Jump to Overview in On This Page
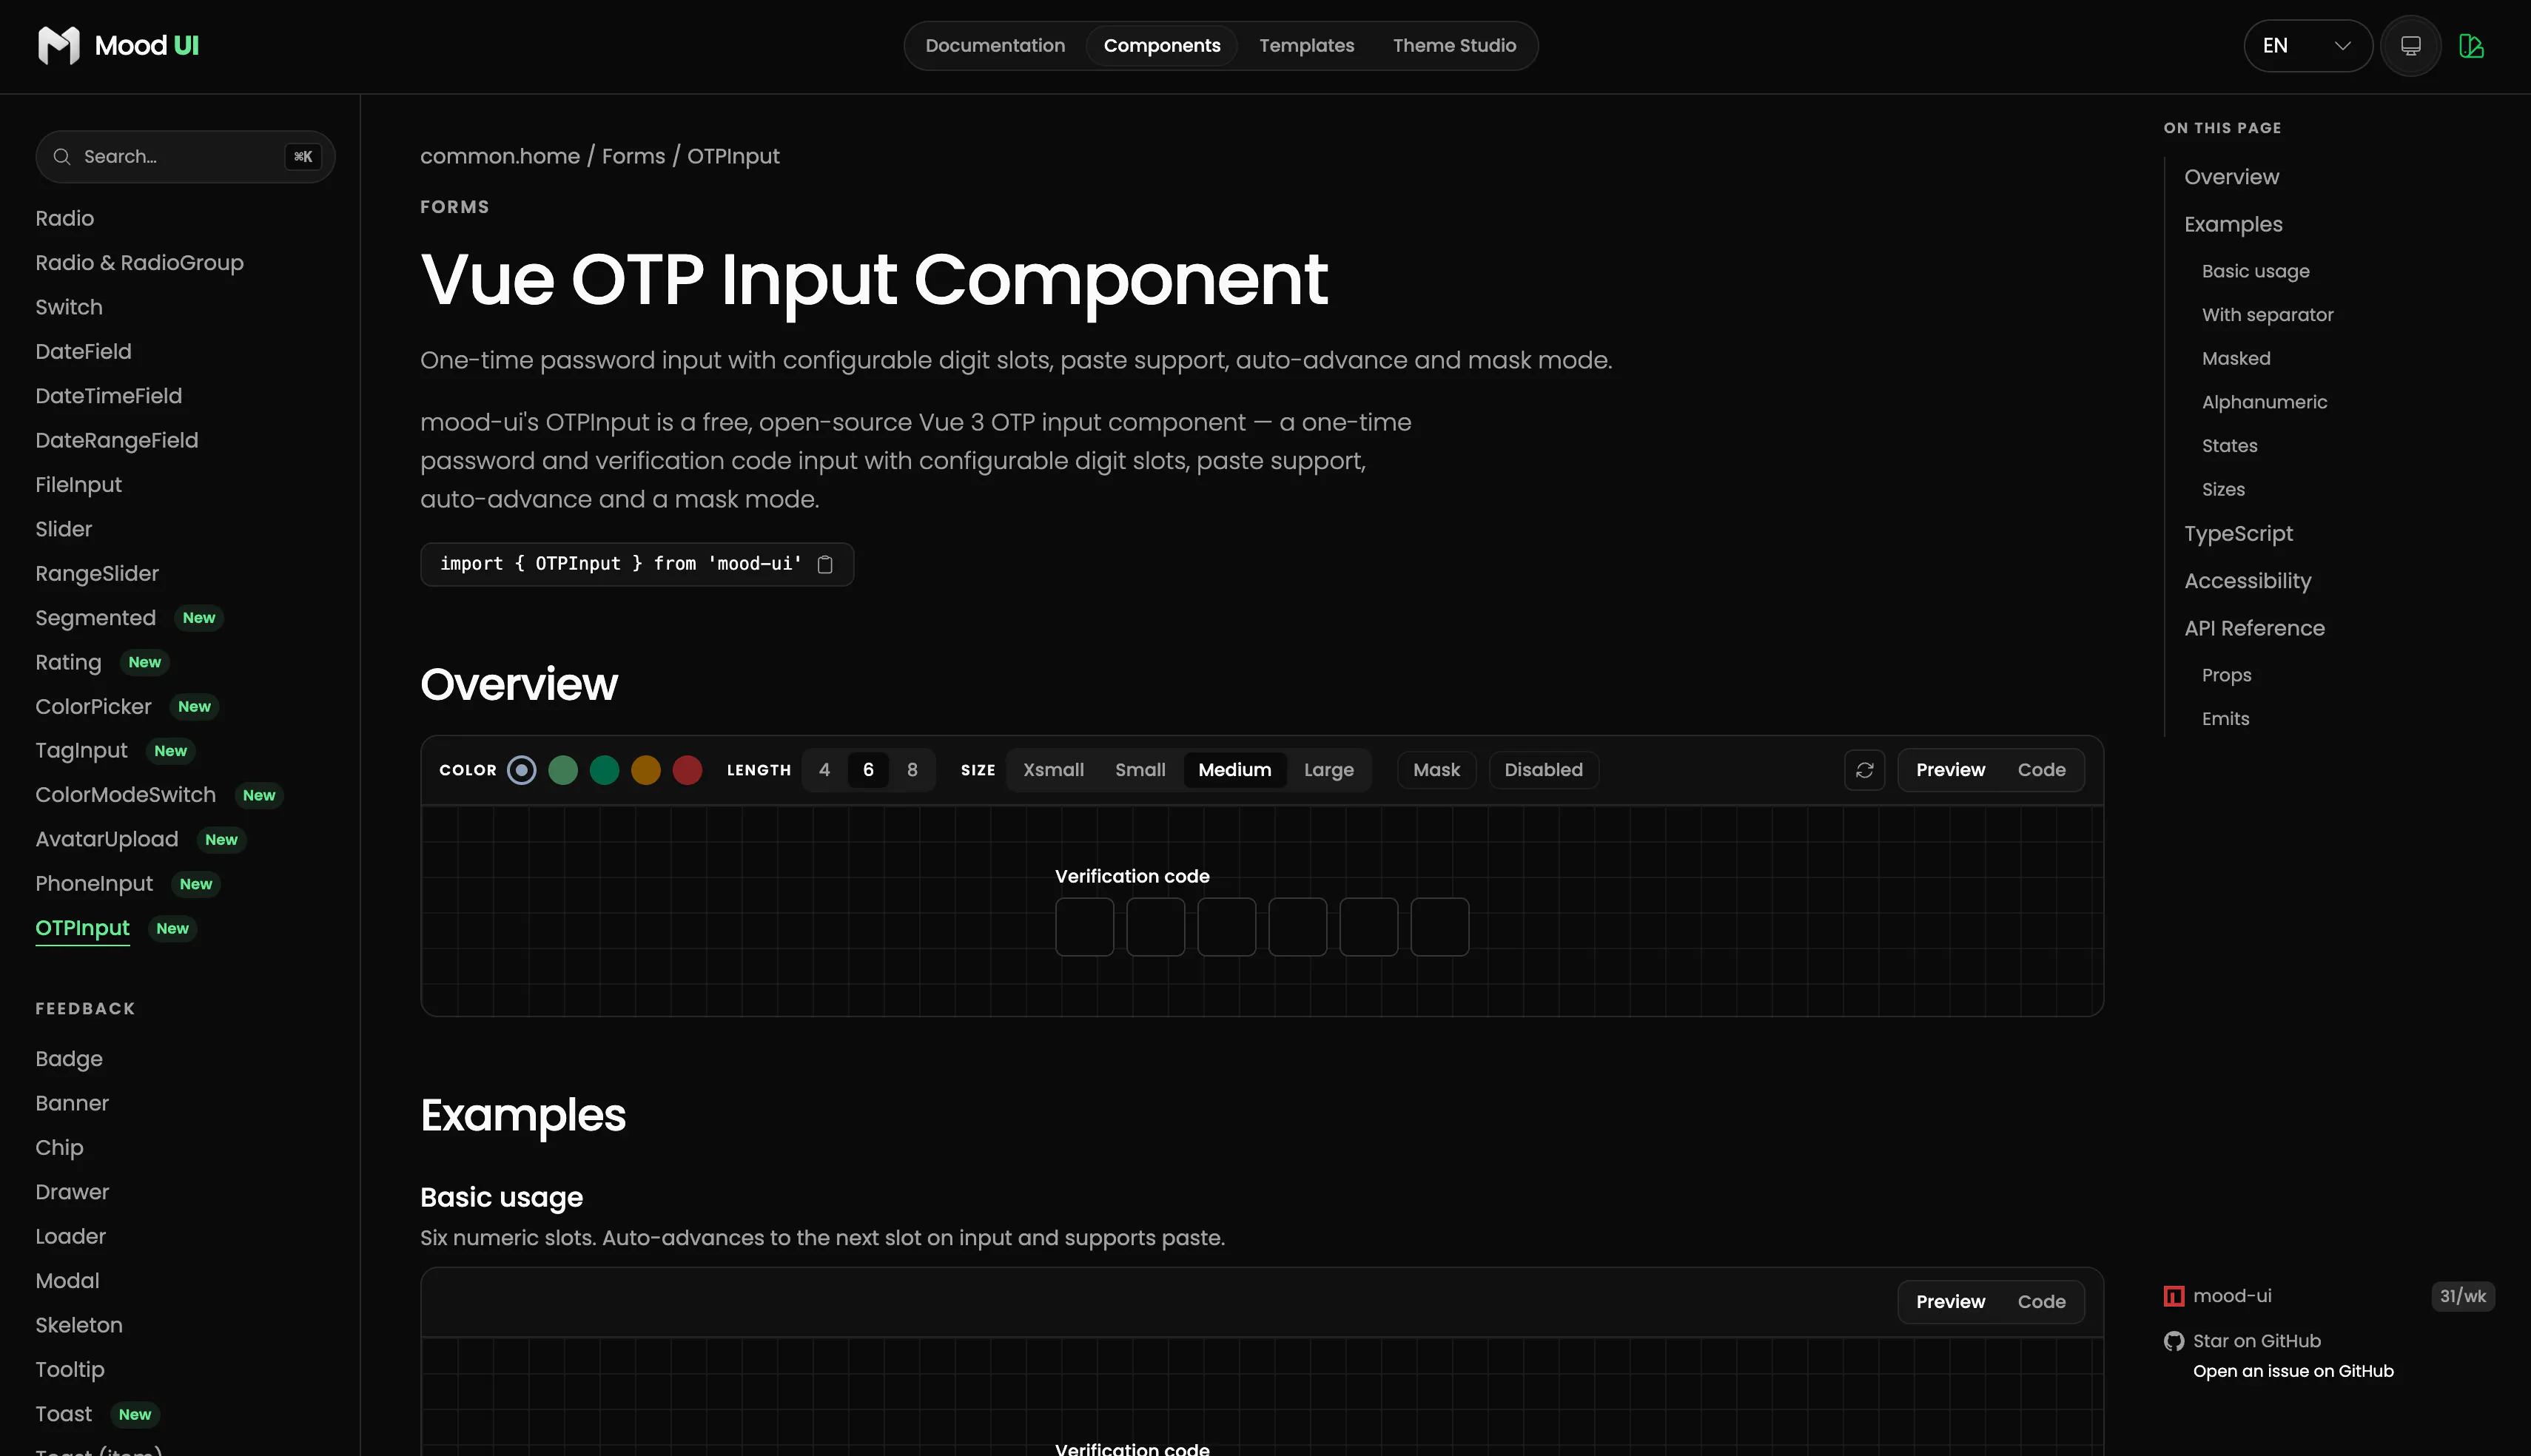The image size is (2531, 1456). 2231,177
